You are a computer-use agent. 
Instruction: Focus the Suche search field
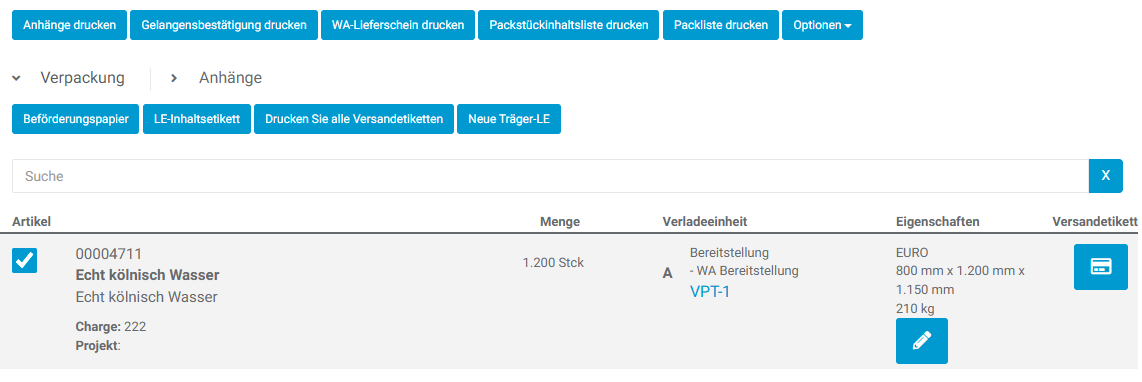coord(550,176)
